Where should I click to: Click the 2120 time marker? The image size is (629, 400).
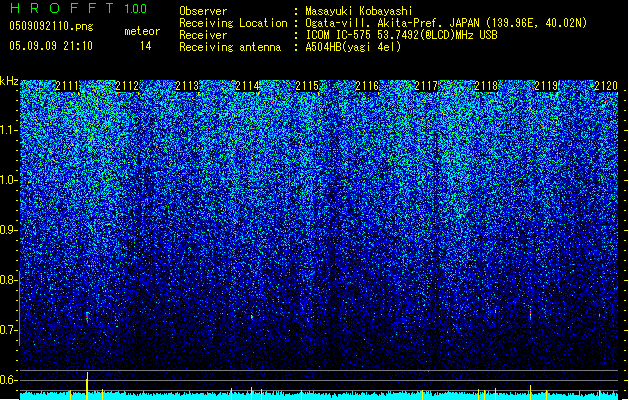606,86
